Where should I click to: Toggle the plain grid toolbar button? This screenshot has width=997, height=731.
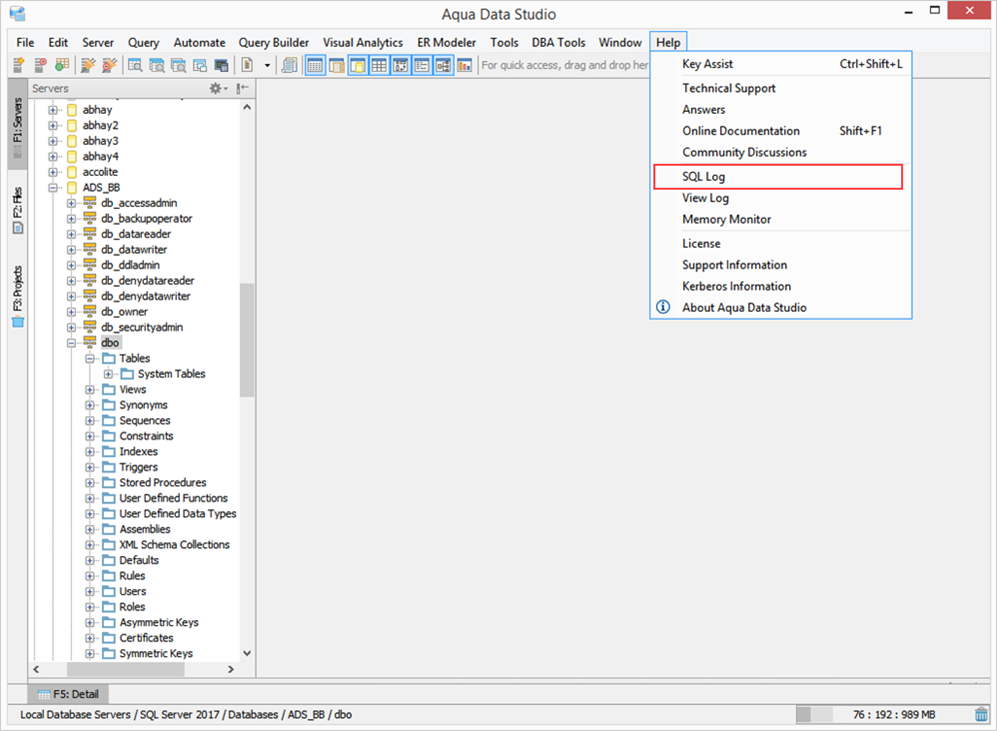click(x=379, y=65)
